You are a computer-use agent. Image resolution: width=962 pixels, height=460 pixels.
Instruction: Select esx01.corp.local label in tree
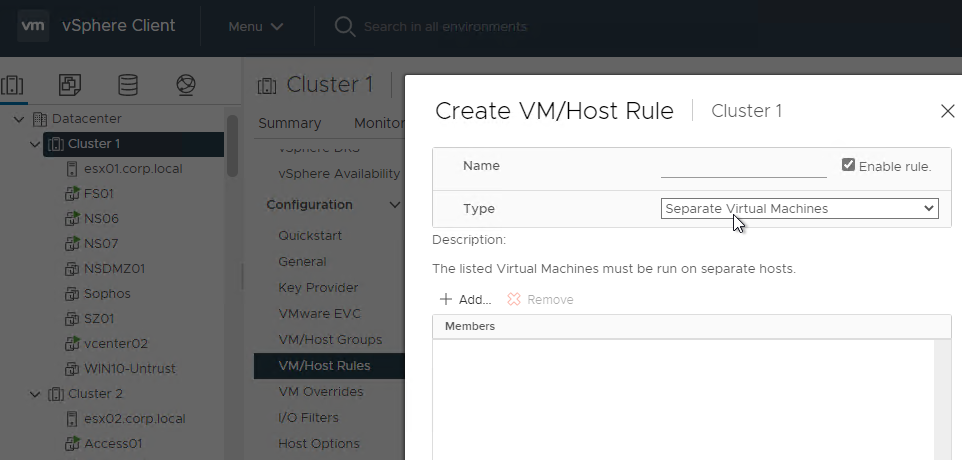click(x=133, y=169)
